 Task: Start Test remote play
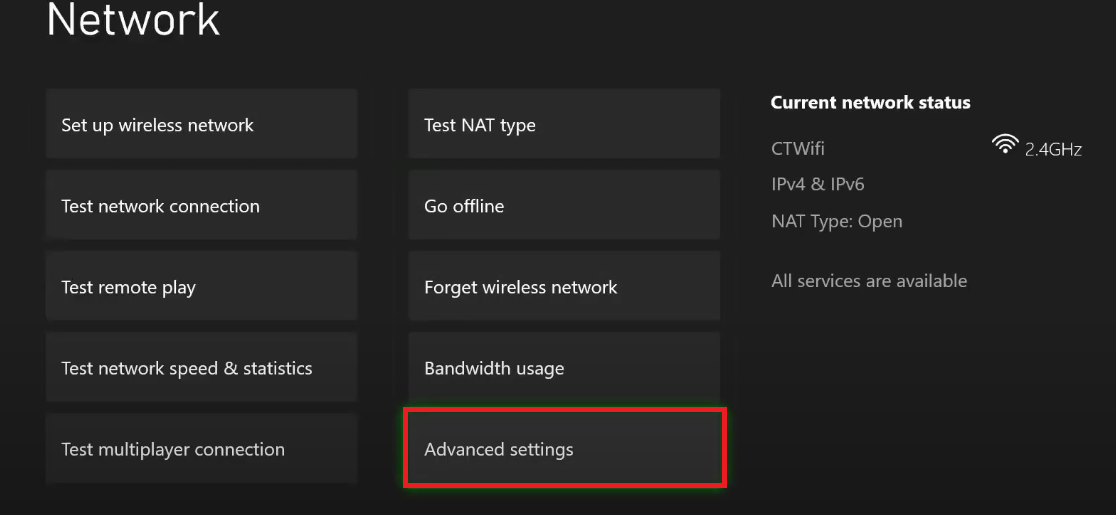tap(201, 287)
